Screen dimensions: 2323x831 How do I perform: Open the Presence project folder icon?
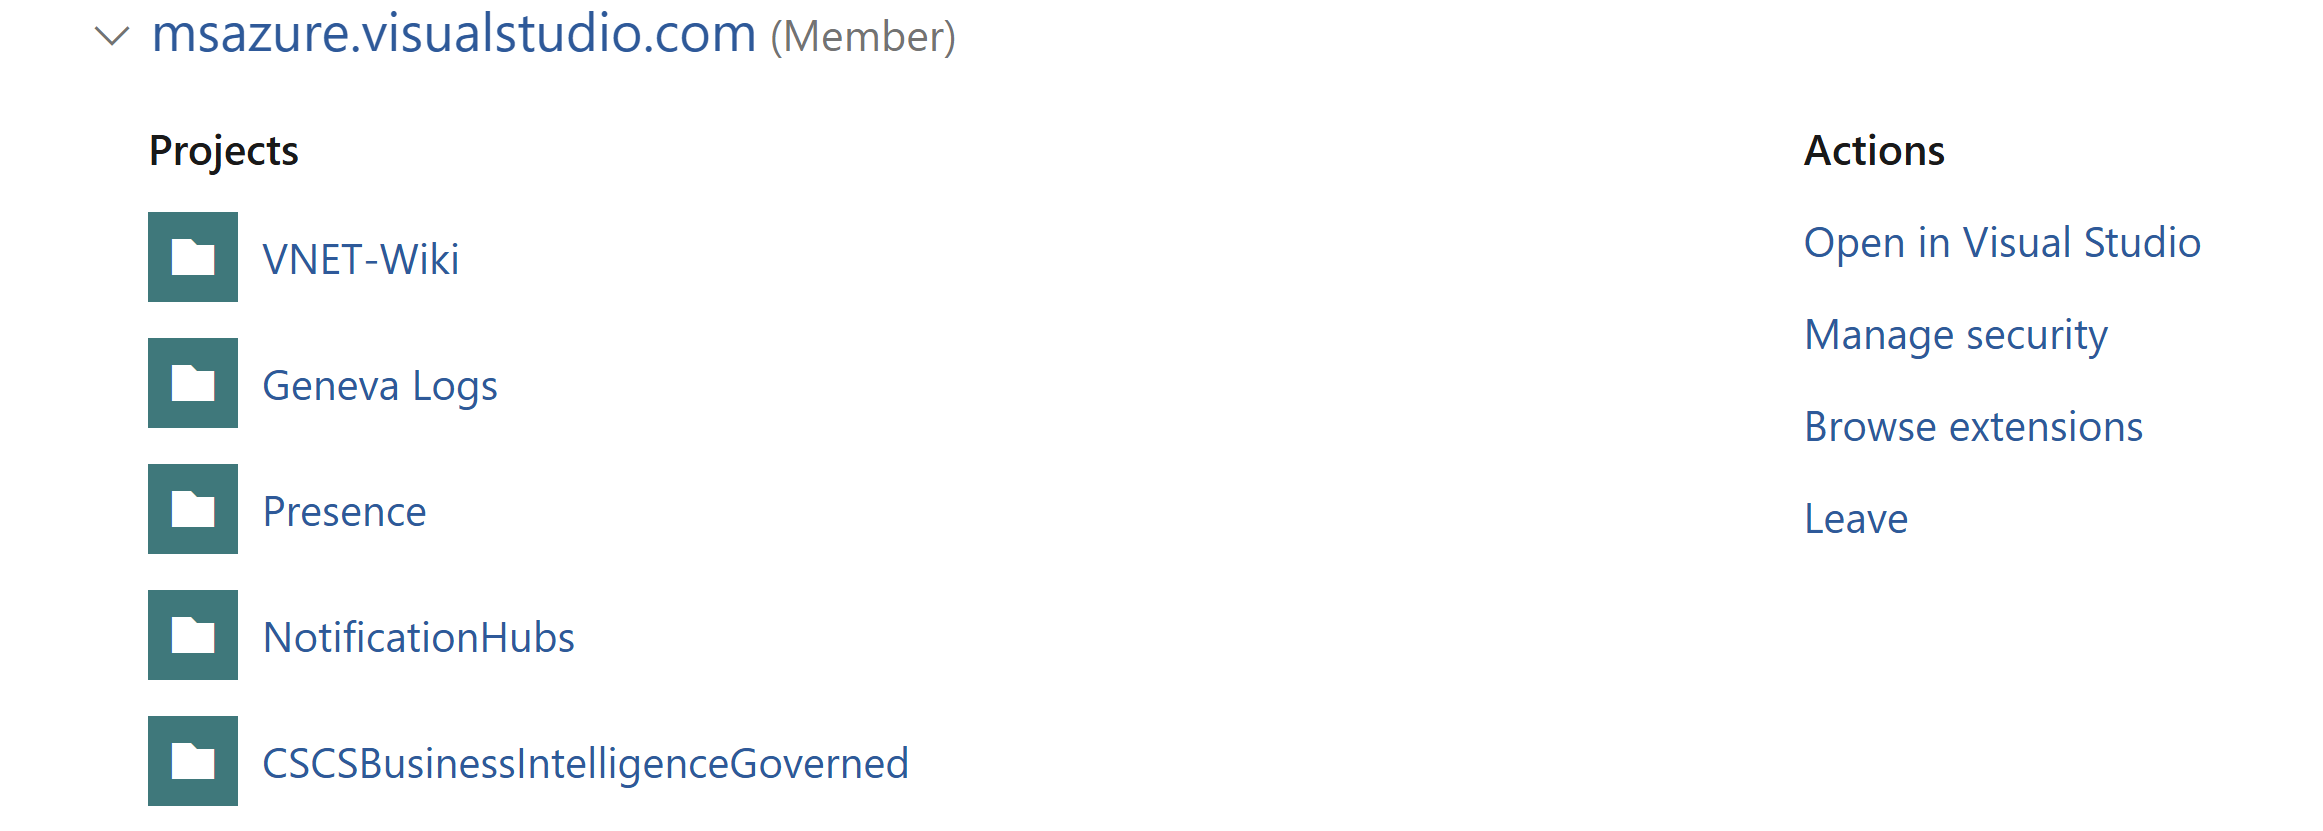(192, 511)
